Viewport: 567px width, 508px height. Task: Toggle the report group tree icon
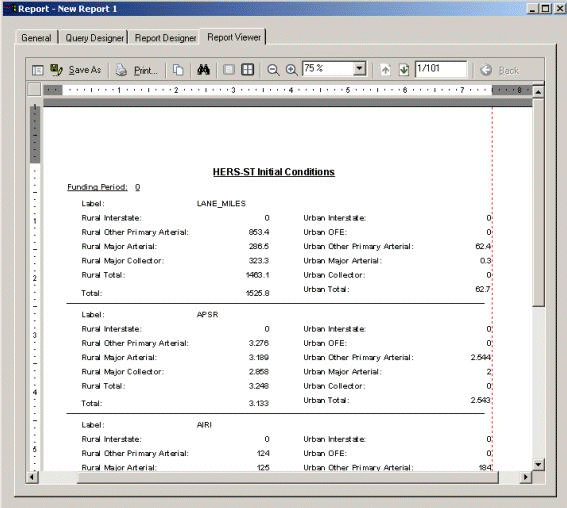pos(38,70)
